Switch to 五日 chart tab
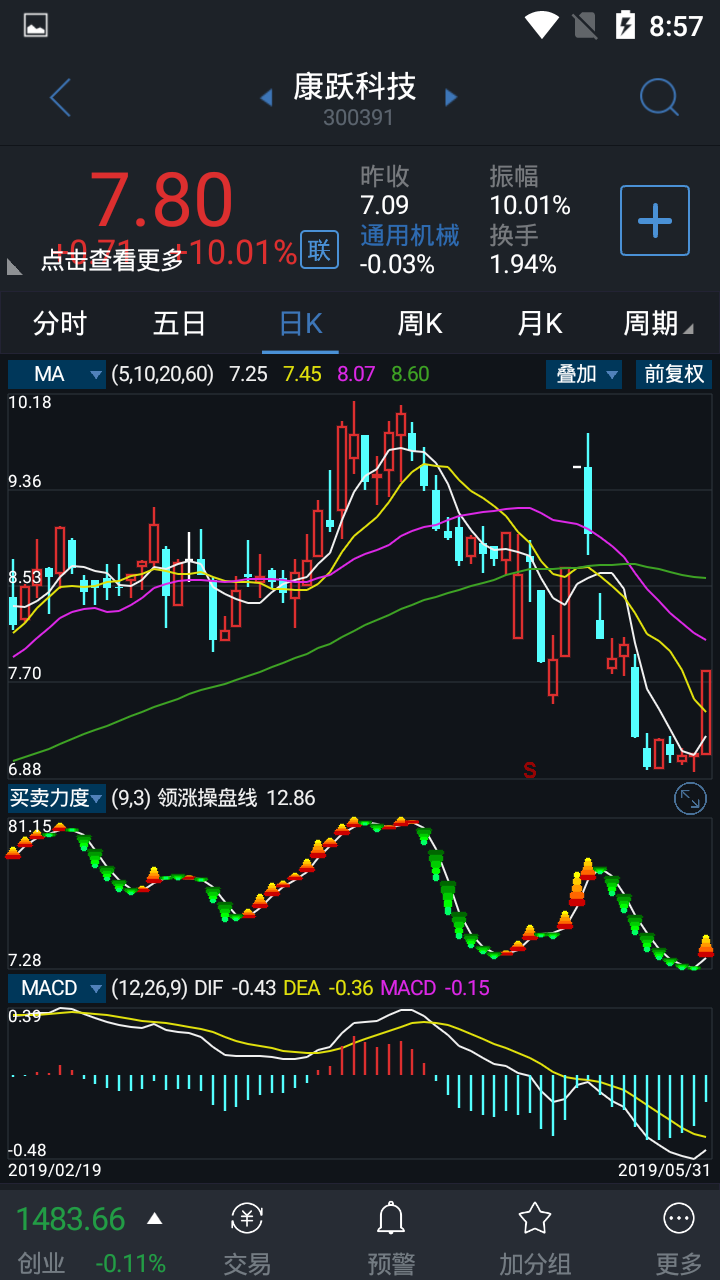The height and width of the screenshot is (1280, 720). (180, 323)
